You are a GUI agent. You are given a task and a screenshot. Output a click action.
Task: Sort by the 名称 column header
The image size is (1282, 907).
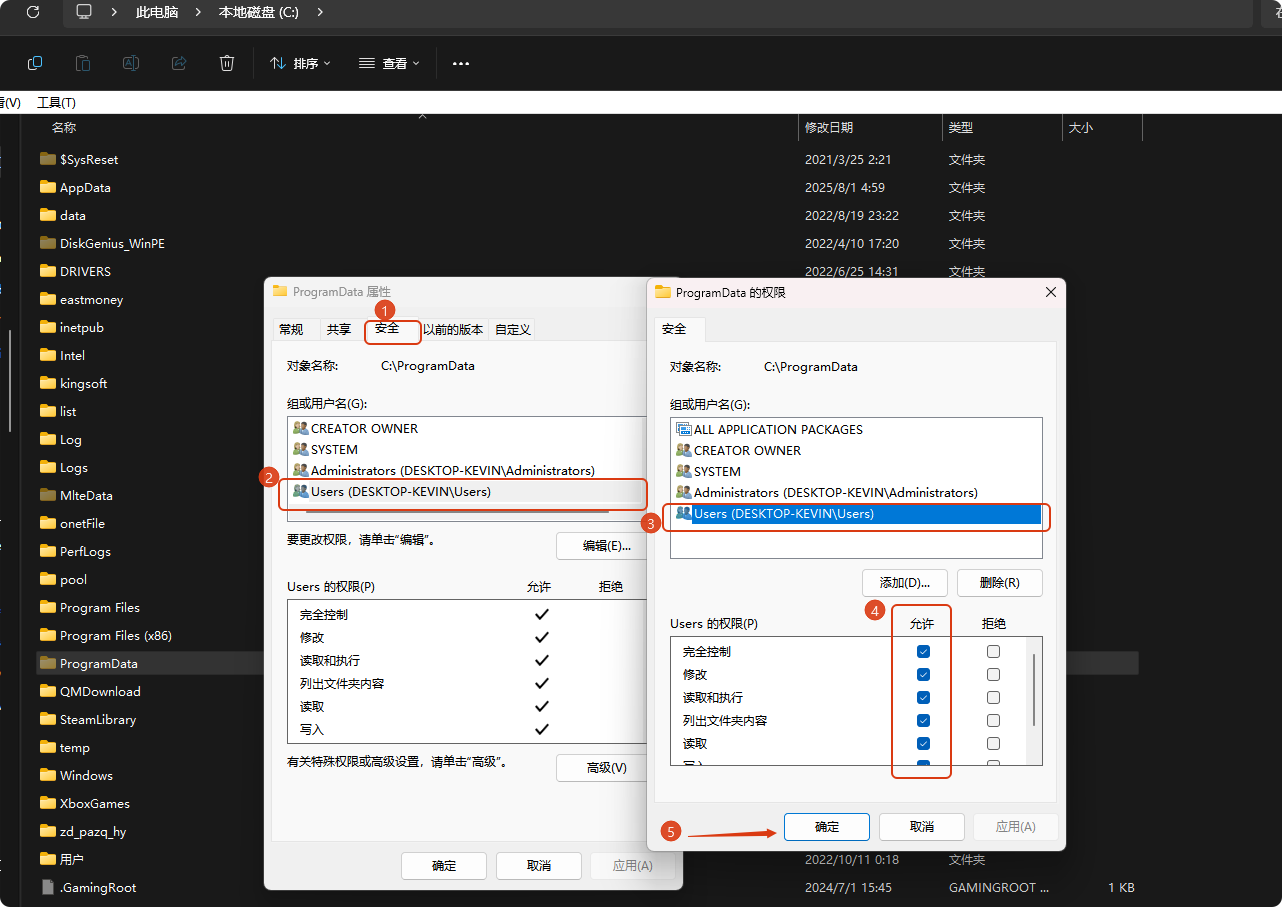click(x=64, y=128)
